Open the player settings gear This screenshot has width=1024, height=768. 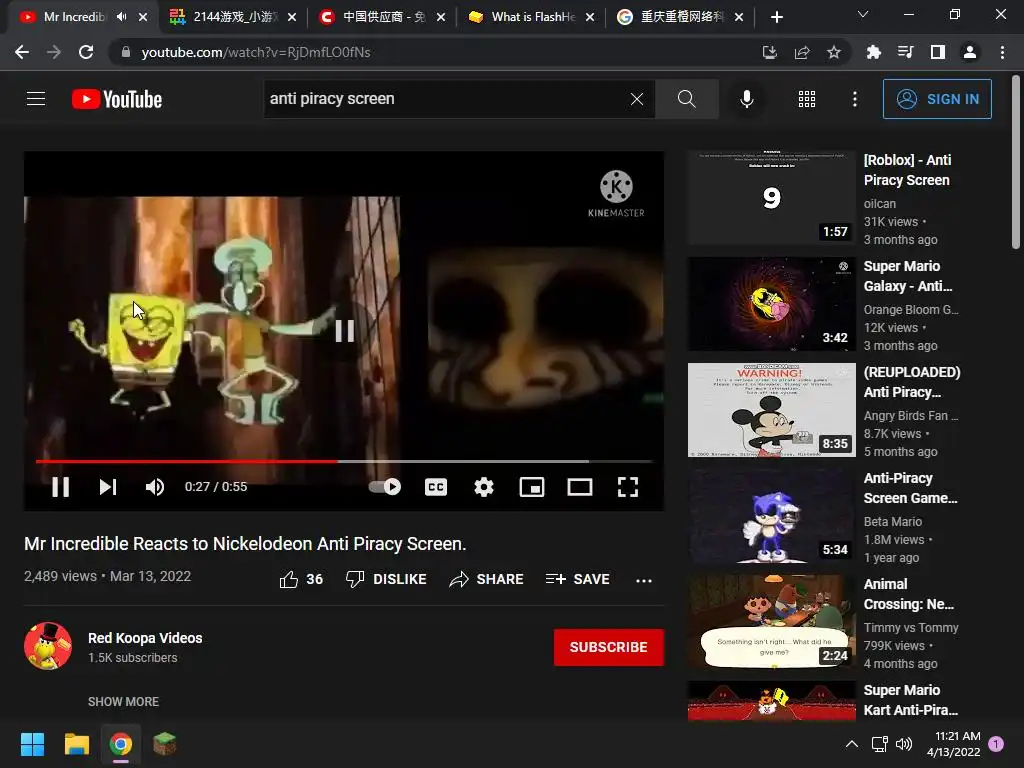(x=484, y=487)
